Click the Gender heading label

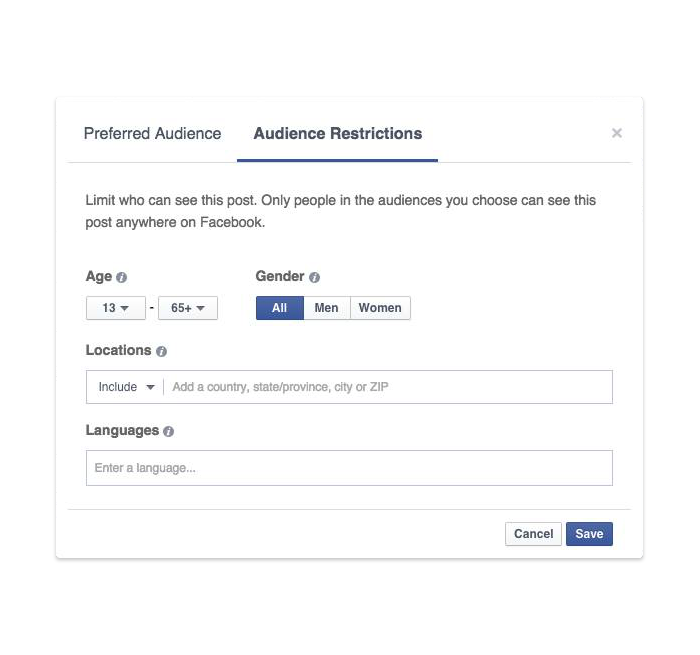coord(280,276)
